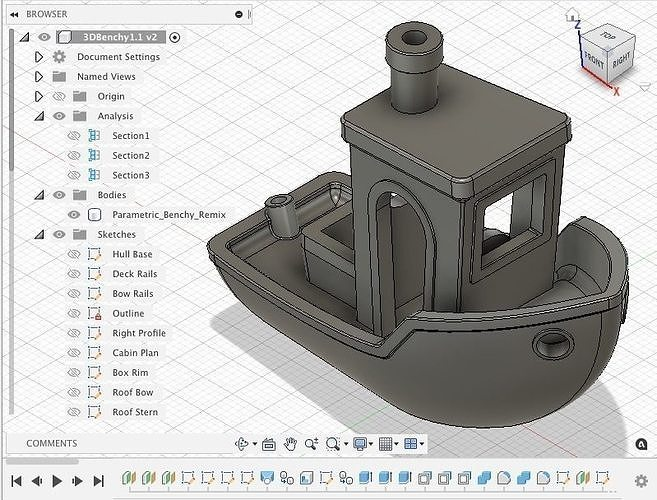Hide the Sketches folder
The height and width of the screenshot is (500, 657).
coord(59,234)
